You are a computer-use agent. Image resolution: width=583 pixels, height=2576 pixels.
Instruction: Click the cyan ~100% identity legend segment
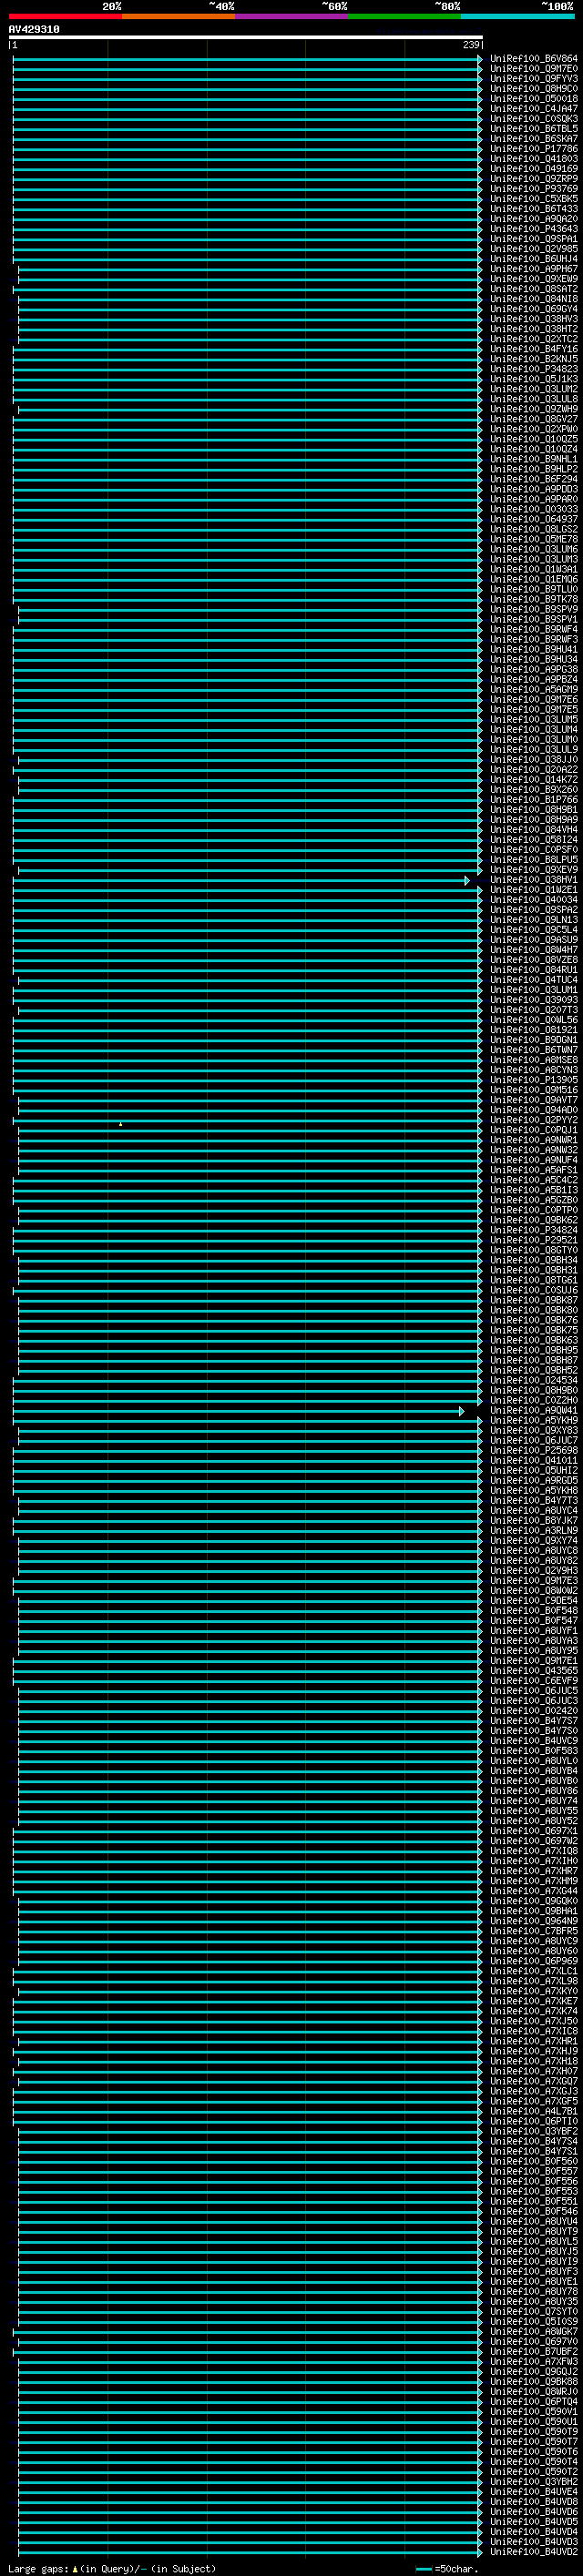(x=517, y=16)
